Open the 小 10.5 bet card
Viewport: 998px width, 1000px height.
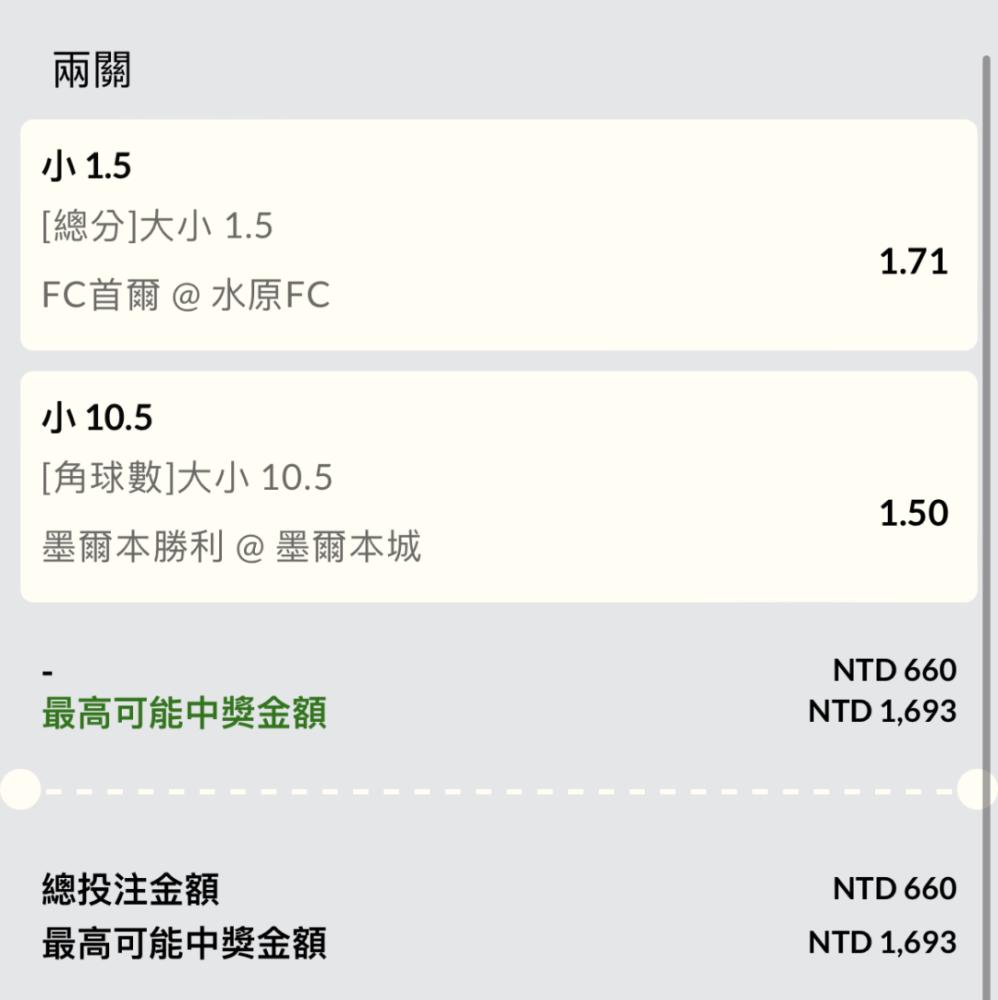coord(499,487)
